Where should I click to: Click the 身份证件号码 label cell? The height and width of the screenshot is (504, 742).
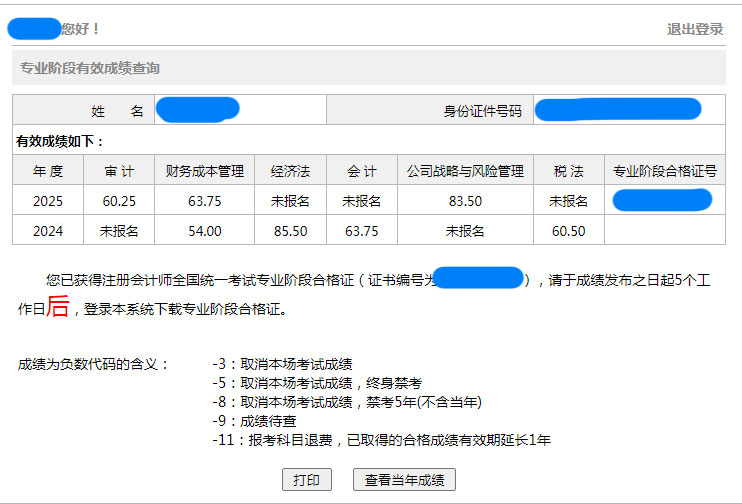pos(483,111)
